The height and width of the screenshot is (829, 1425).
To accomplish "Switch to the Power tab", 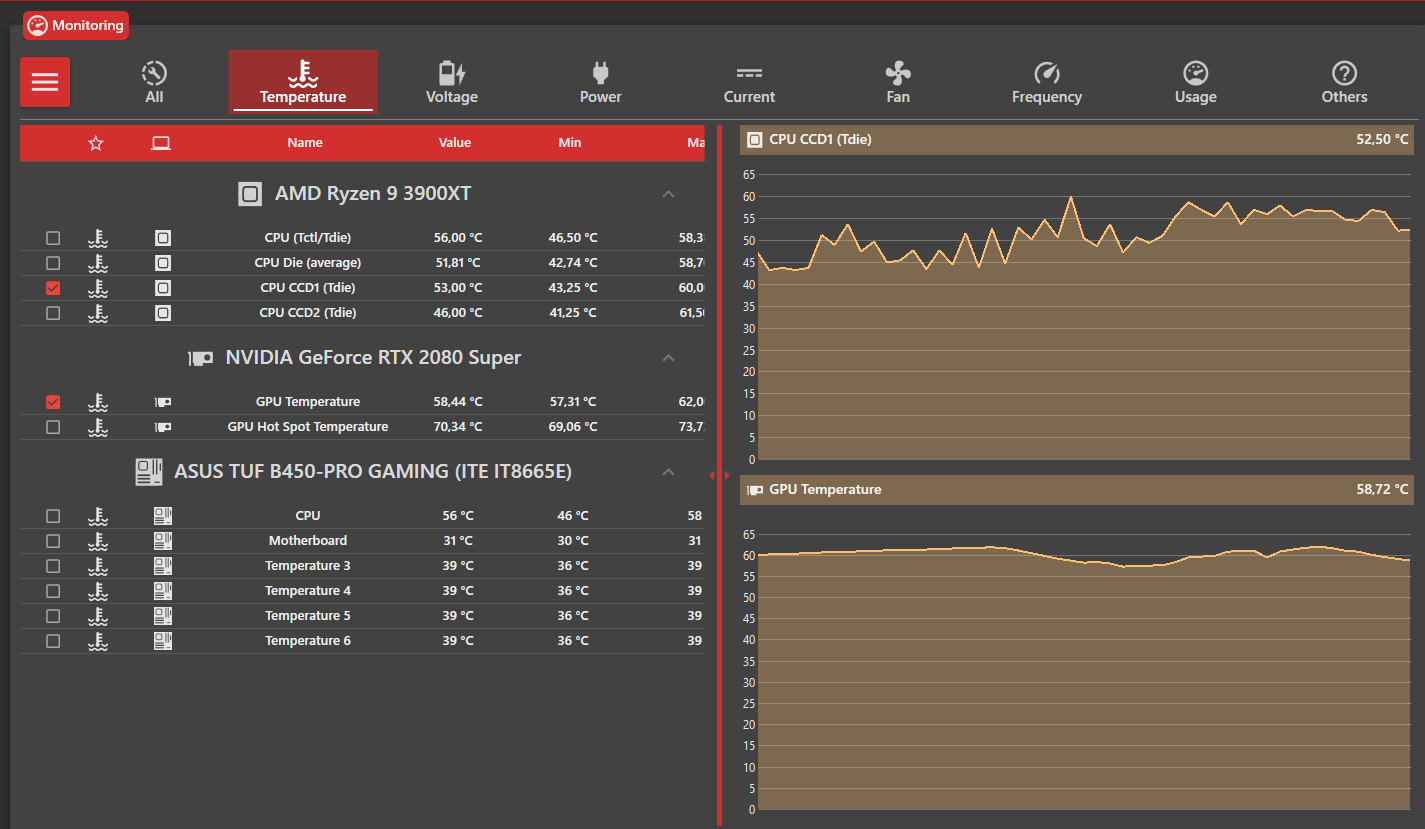I will click(x=600, y=82).
